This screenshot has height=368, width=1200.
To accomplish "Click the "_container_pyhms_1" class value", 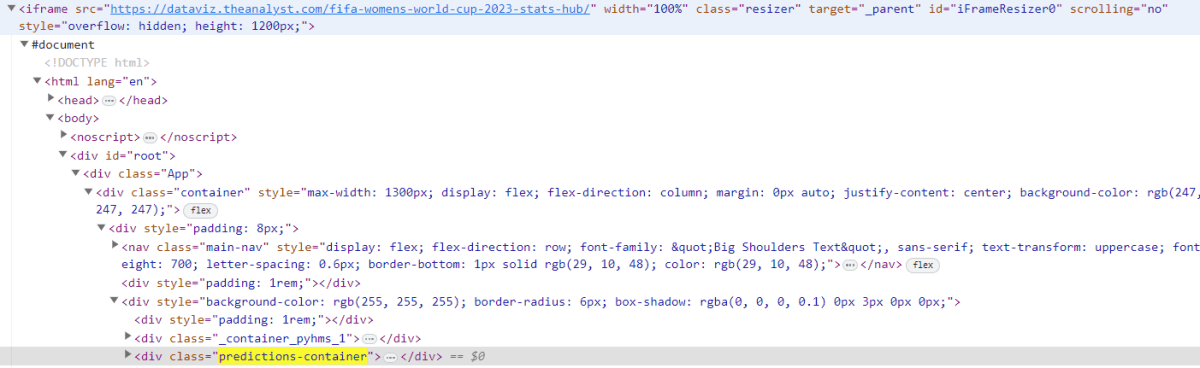I will pos(284,338).
